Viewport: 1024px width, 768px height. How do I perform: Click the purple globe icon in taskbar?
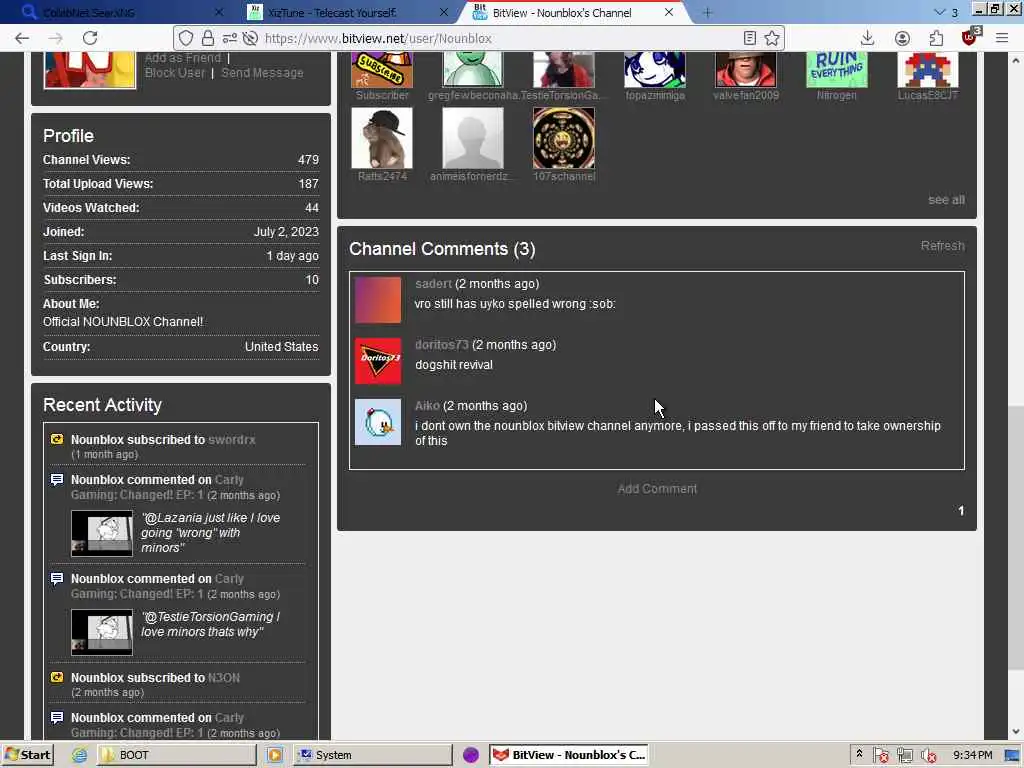tap(471, 755)
